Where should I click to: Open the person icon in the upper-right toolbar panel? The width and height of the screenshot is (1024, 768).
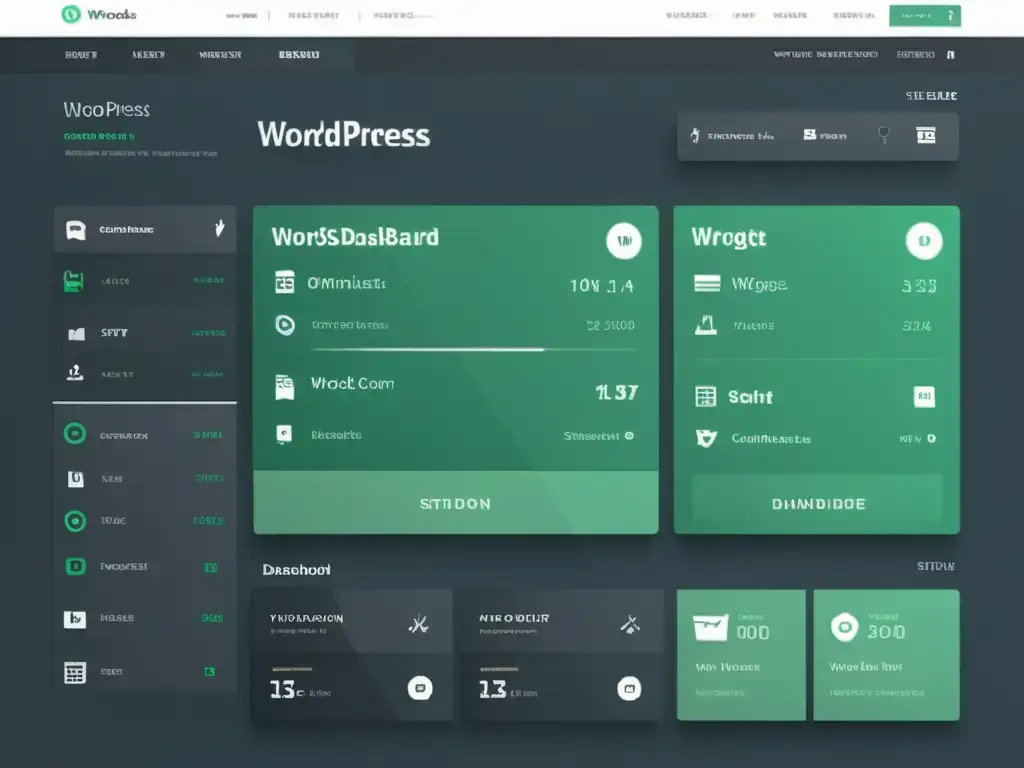(695, 135)
